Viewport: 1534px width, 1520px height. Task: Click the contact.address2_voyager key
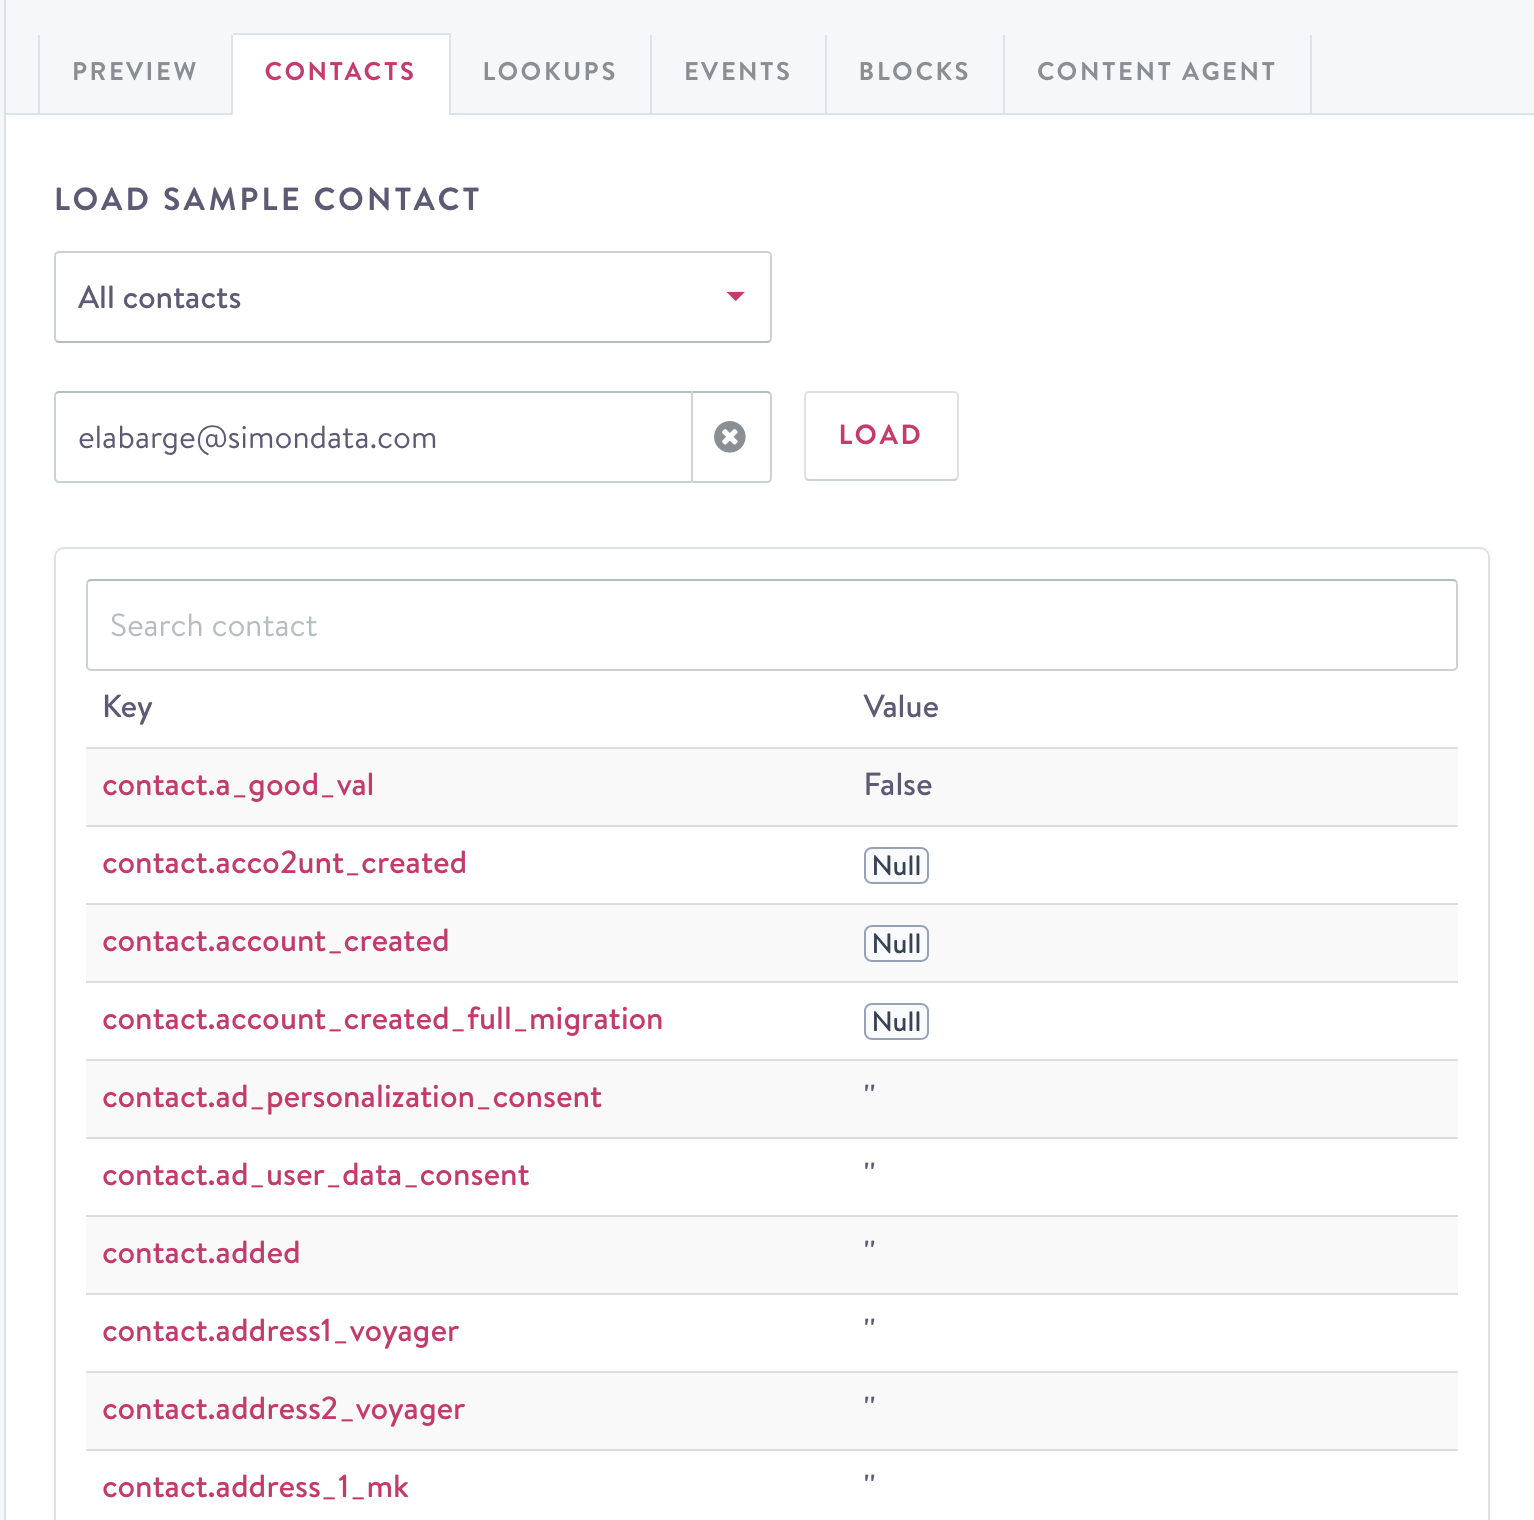[x=284, y=1410]
